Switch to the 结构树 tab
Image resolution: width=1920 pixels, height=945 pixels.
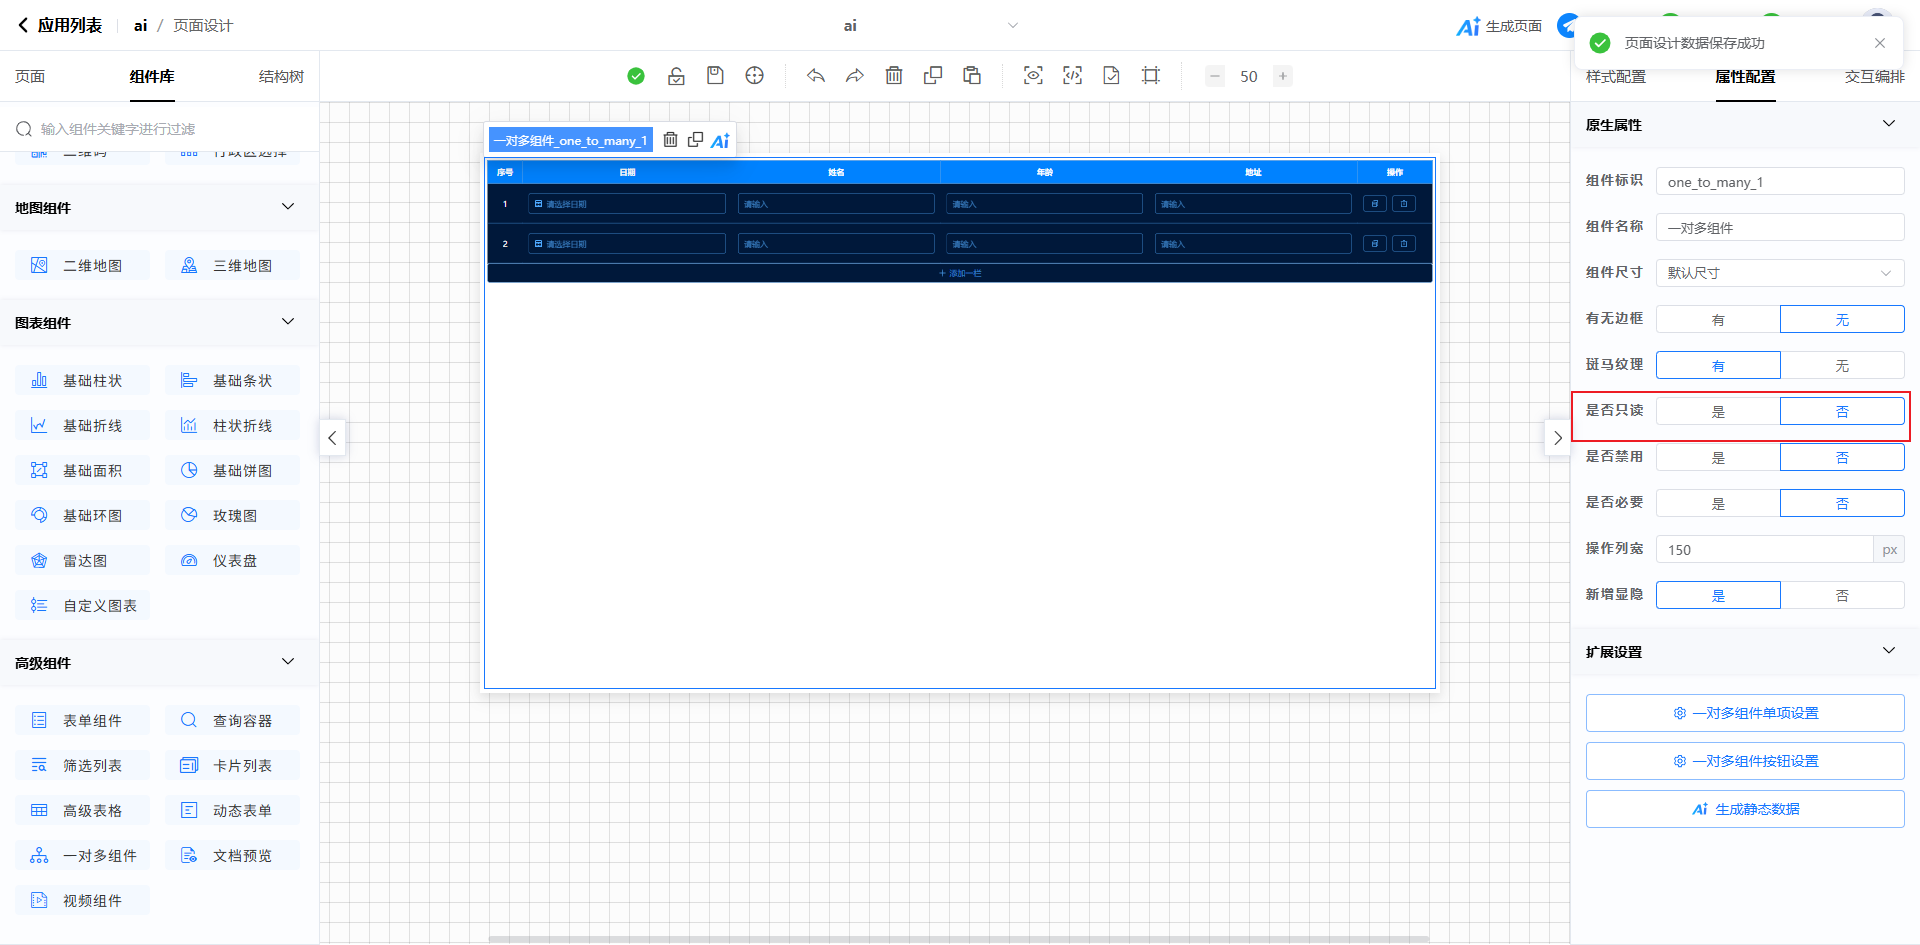click(x=281, y=77)
